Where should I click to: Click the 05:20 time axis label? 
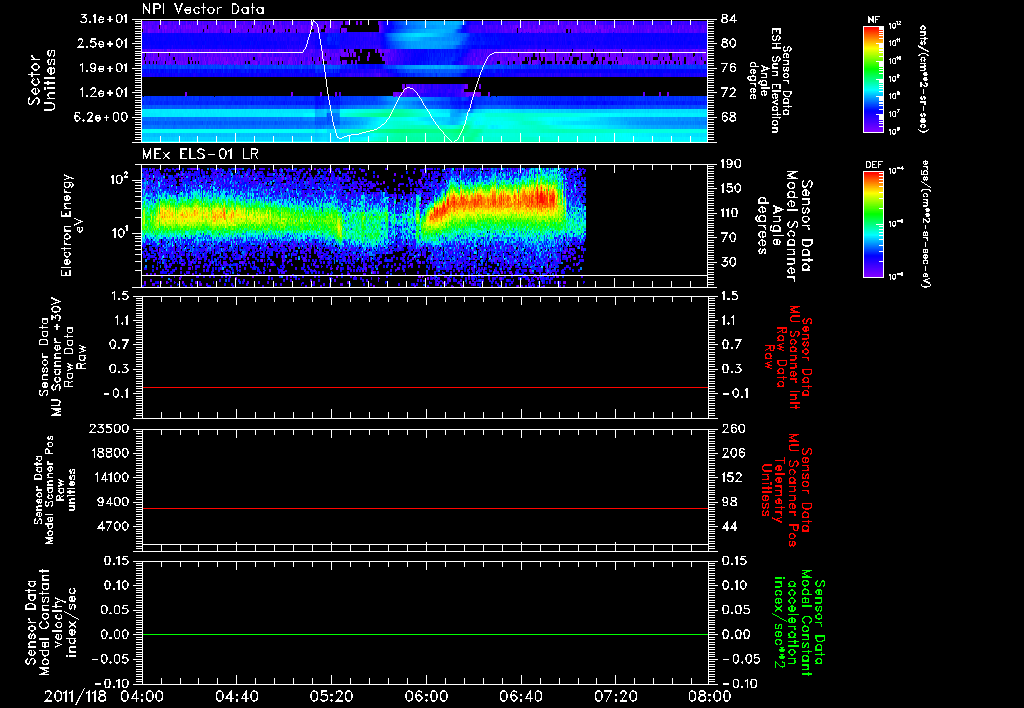332,696
